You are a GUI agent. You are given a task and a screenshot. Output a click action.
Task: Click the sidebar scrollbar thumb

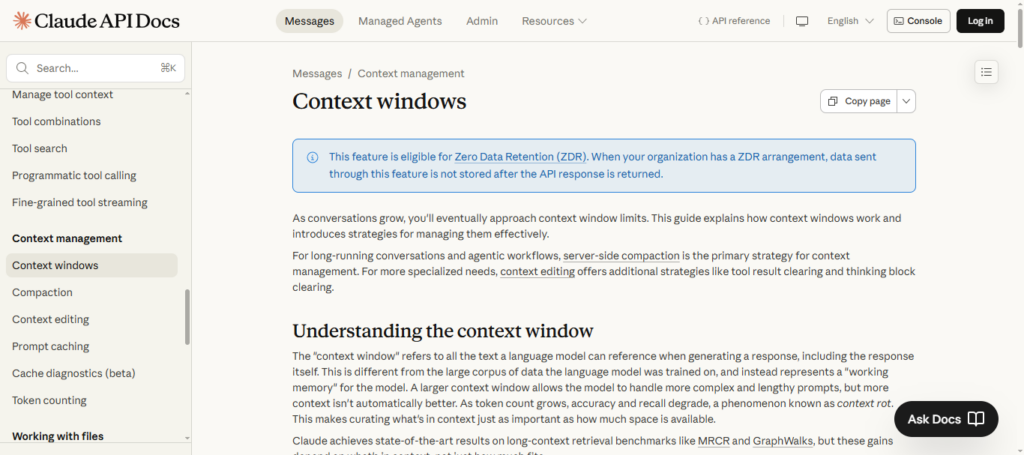click(187, 317)
